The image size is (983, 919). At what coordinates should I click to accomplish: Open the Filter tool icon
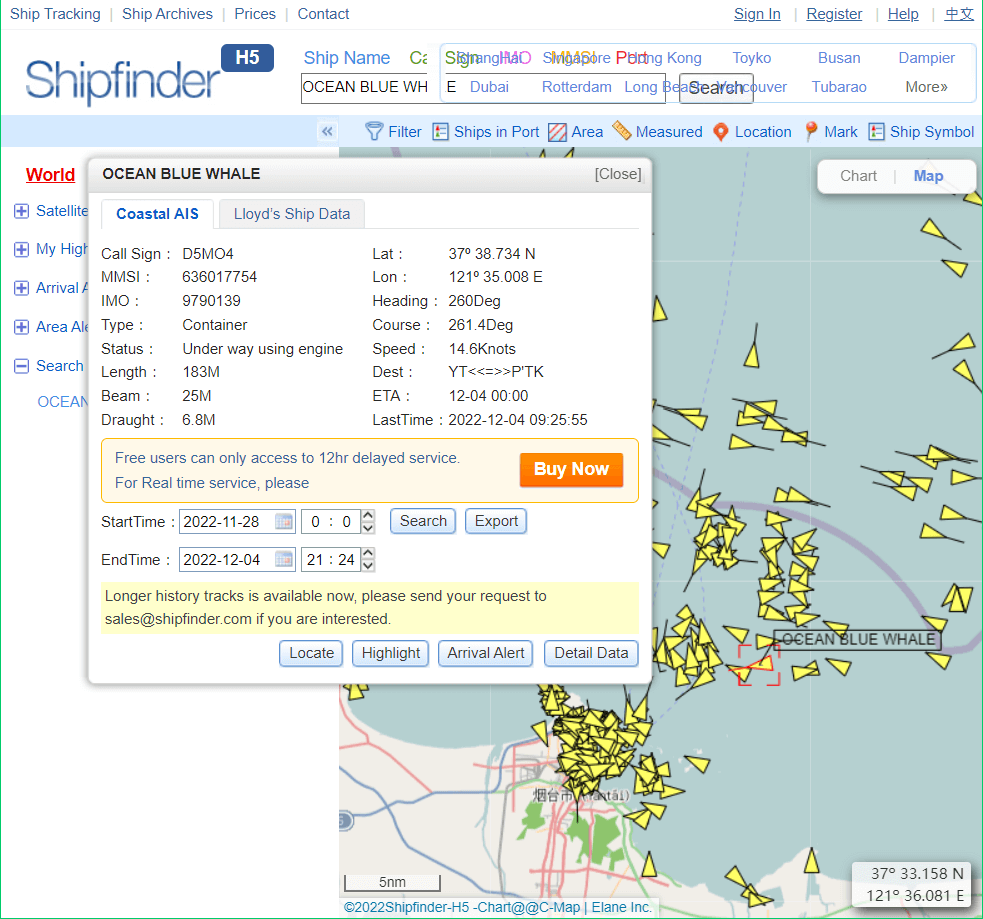[374, 132]
